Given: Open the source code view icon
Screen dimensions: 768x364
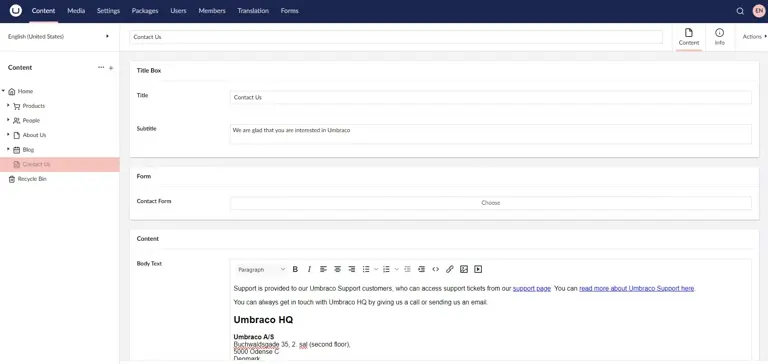Looking at the screenshot, I should [435, 269].
